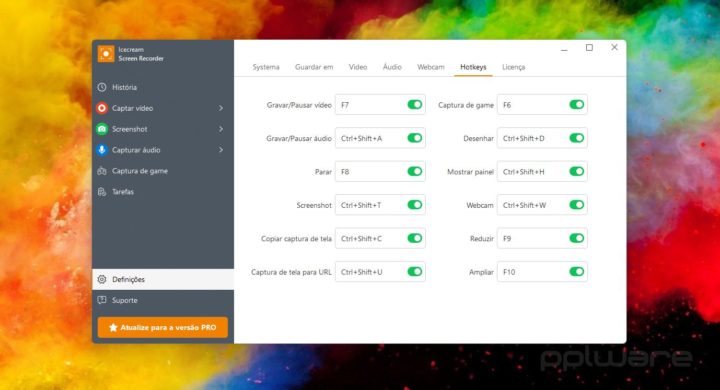Maximize the Icecream Screen Recorder window

tap(590, 47)
